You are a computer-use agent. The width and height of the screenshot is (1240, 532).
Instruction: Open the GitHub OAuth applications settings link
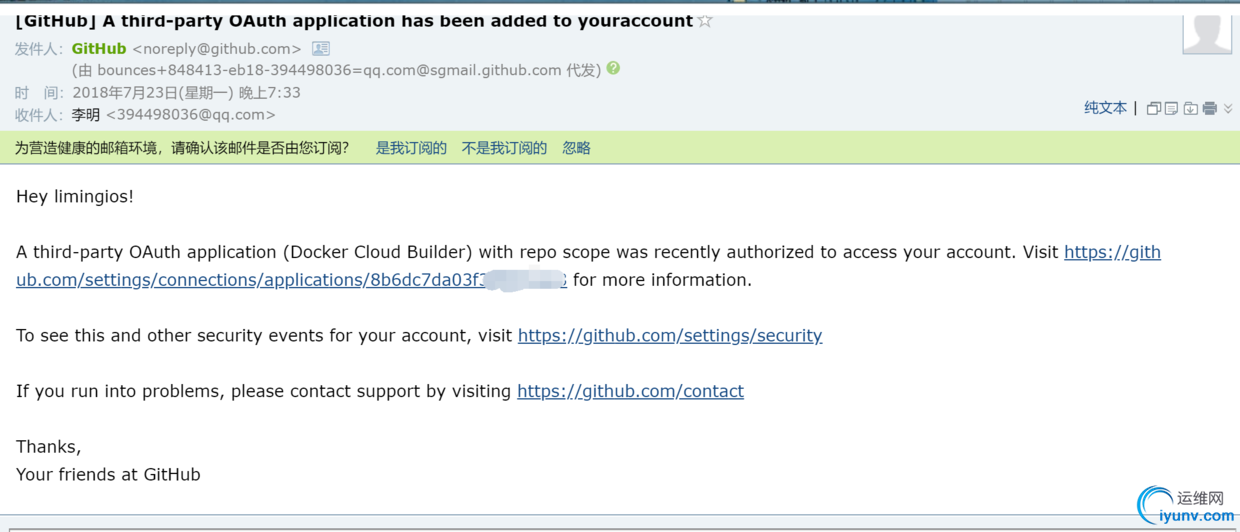[x=588, y=266]
